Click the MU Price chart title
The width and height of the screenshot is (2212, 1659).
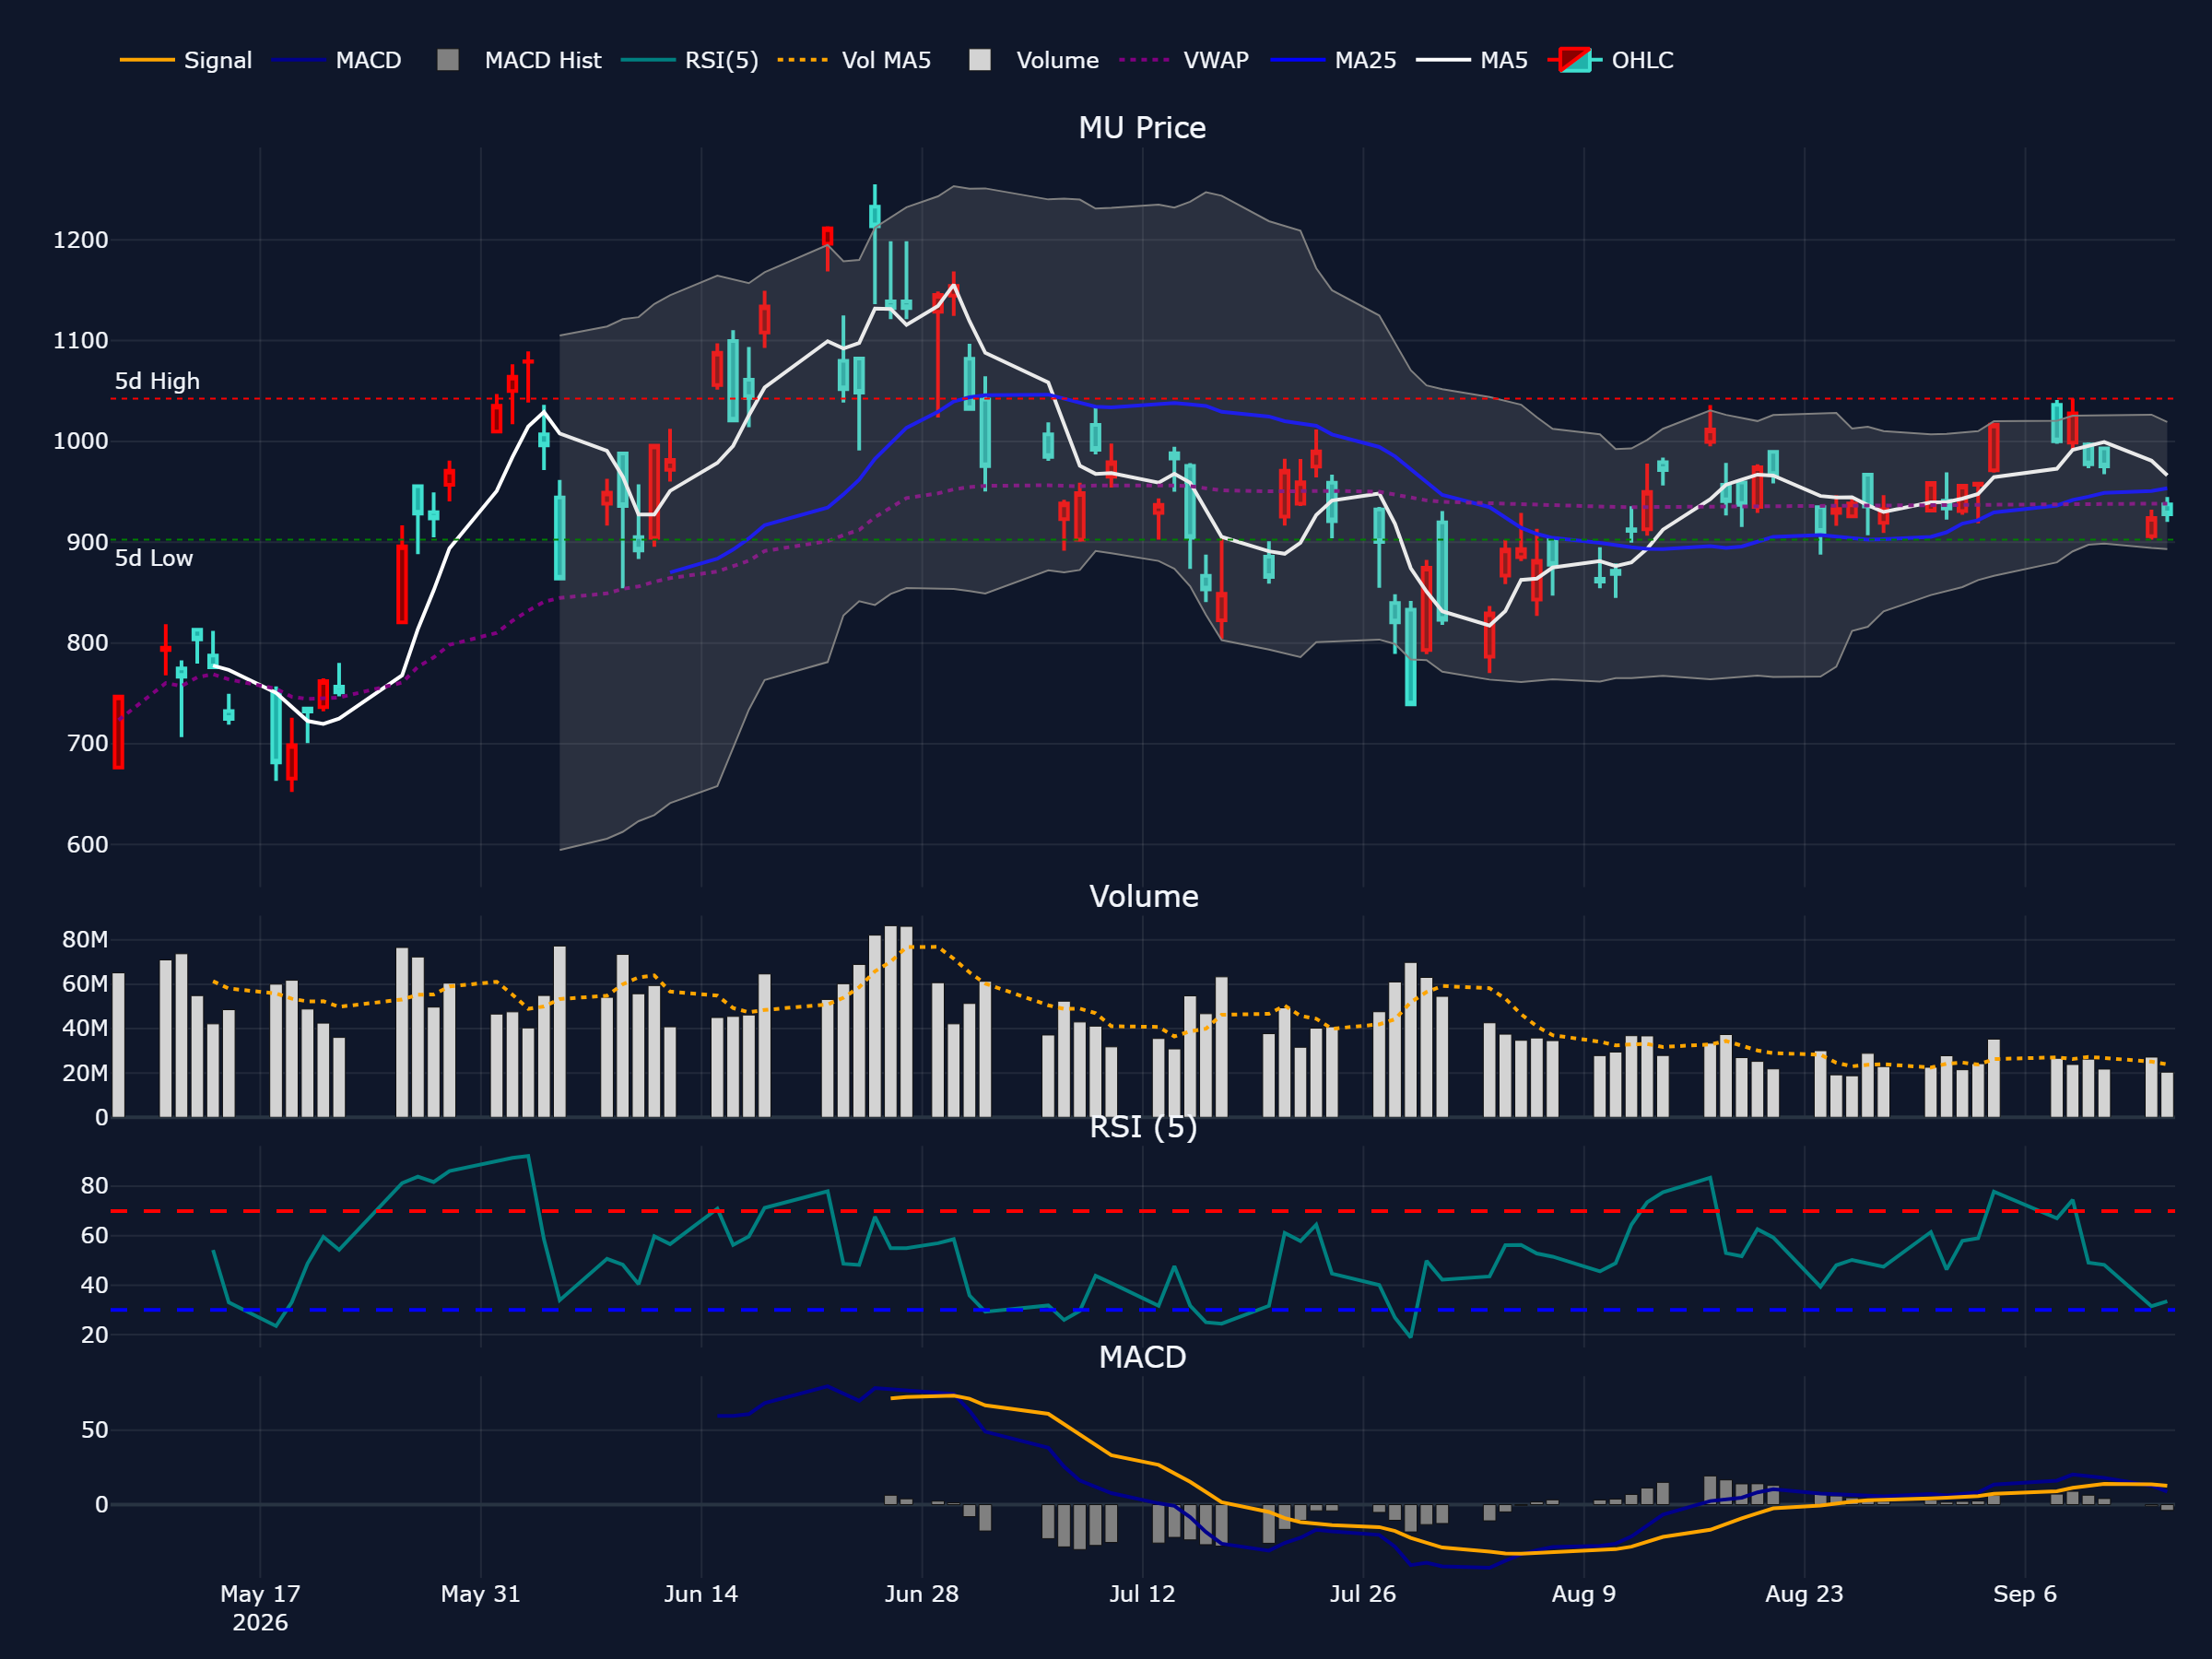click(1142, 128)
